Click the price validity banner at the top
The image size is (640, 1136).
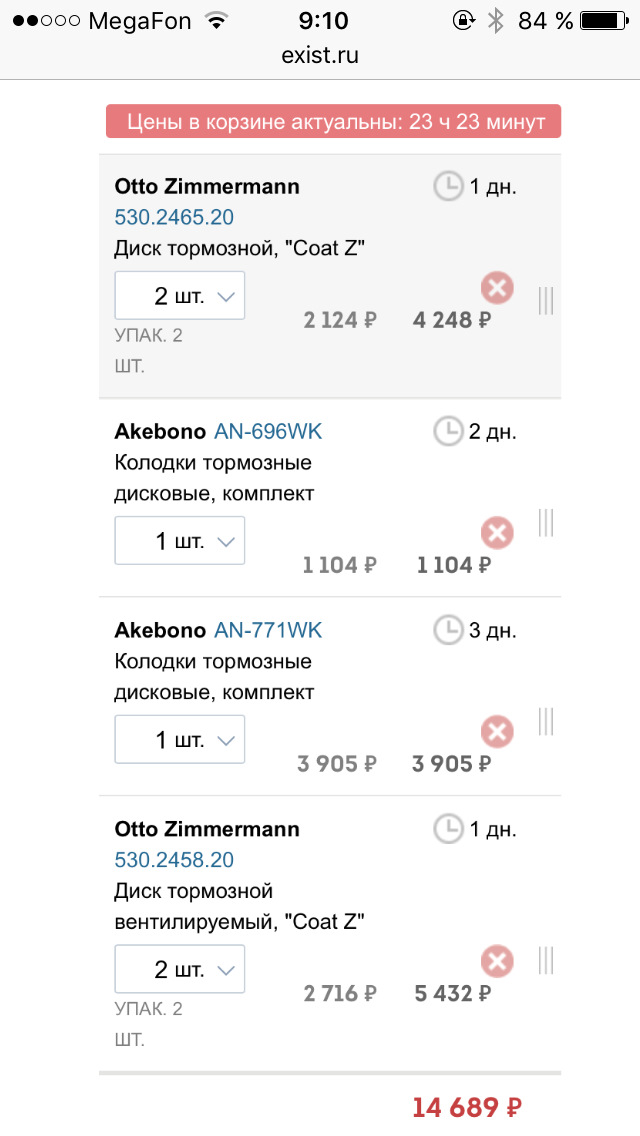[333, 120]
